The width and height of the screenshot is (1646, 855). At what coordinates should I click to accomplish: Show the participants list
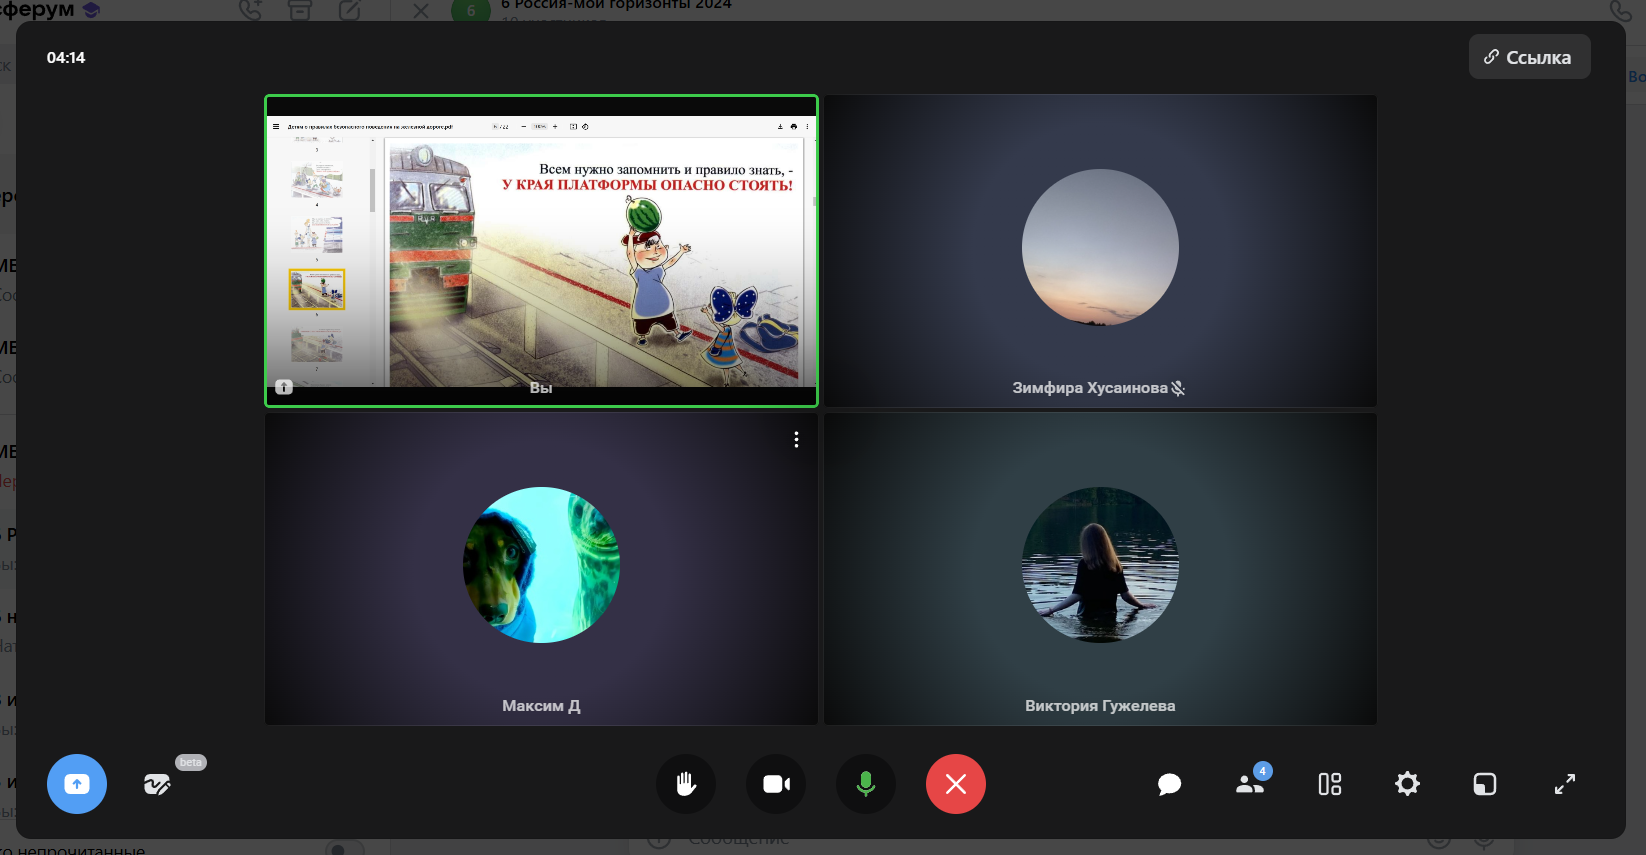pos(1251,782)
